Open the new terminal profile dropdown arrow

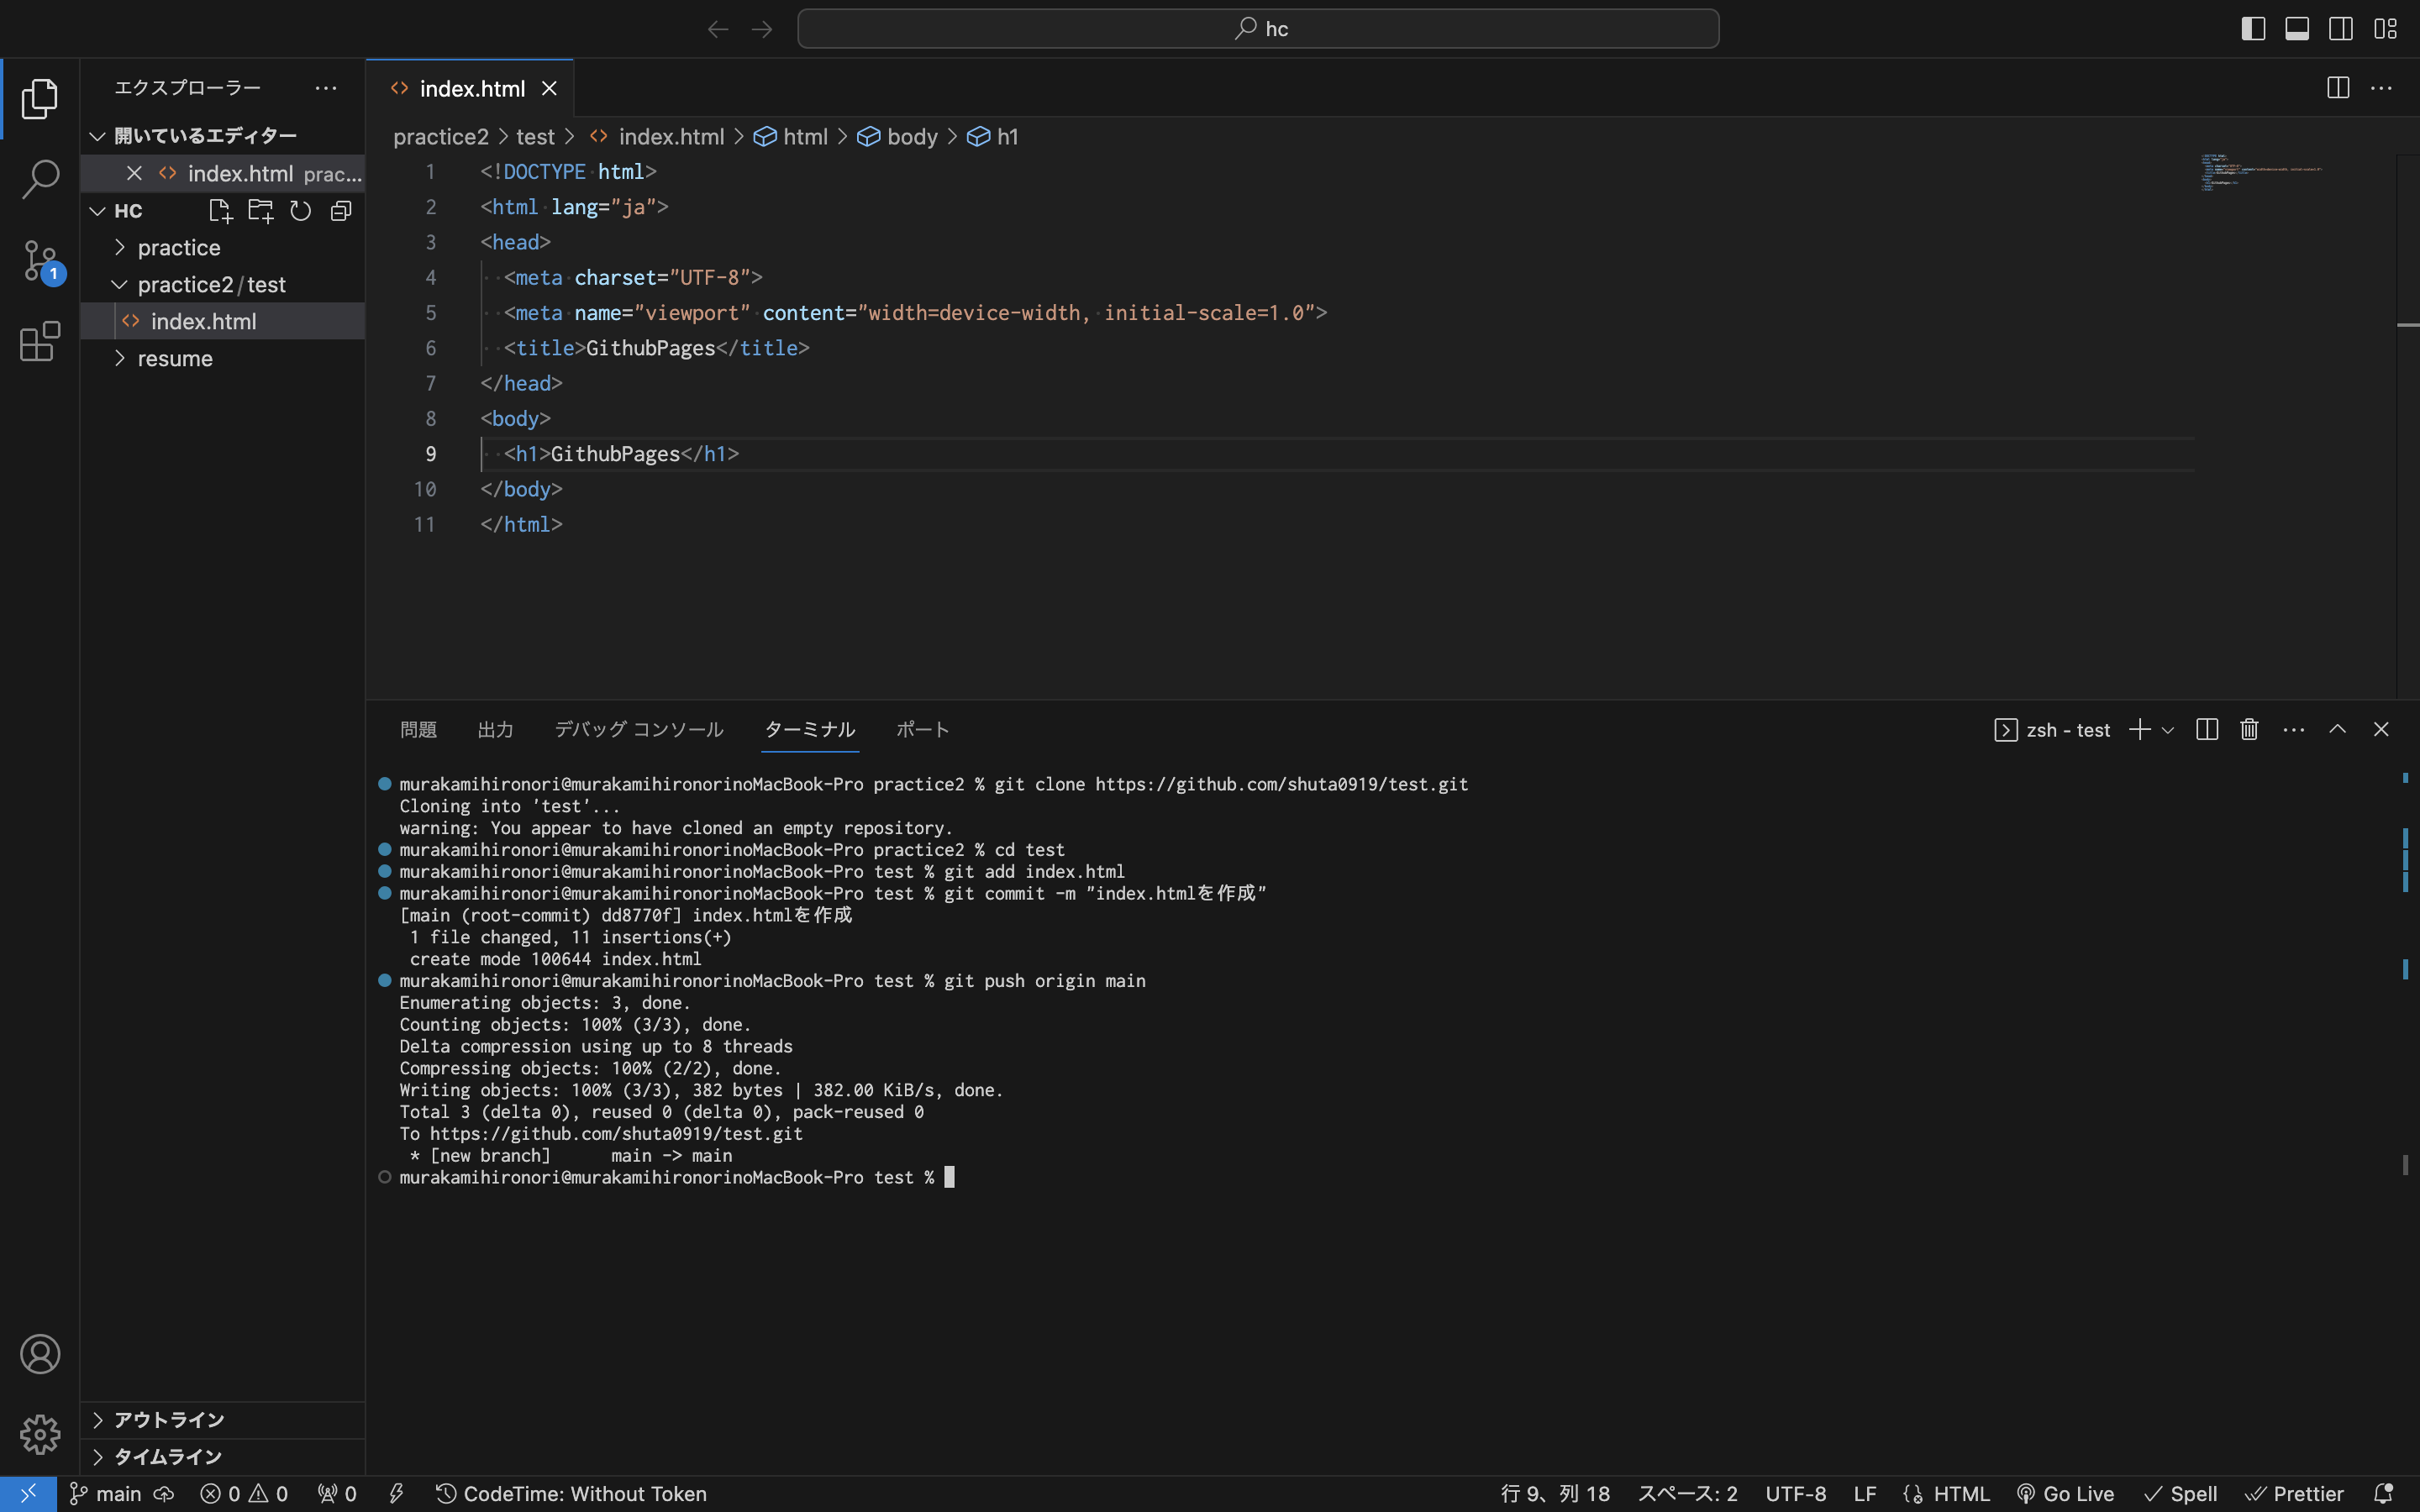click(2168, 731)
